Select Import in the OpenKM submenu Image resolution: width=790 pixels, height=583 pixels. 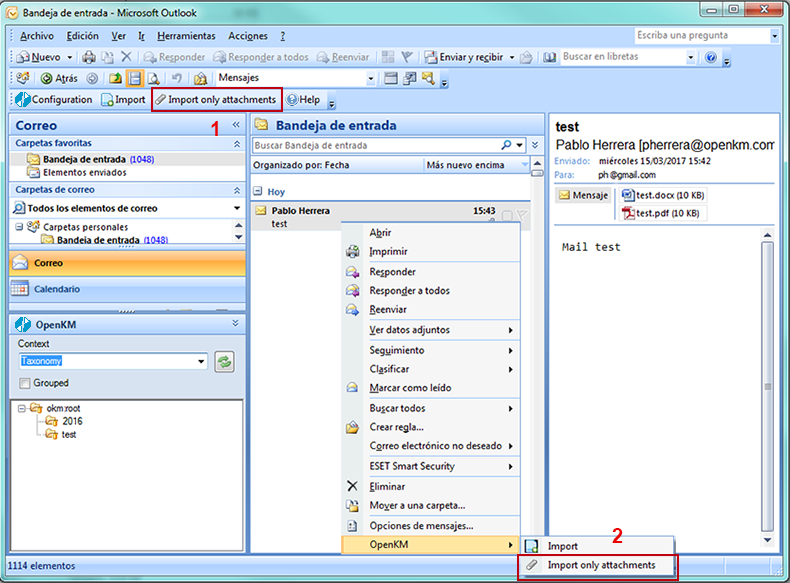(598, 546)
